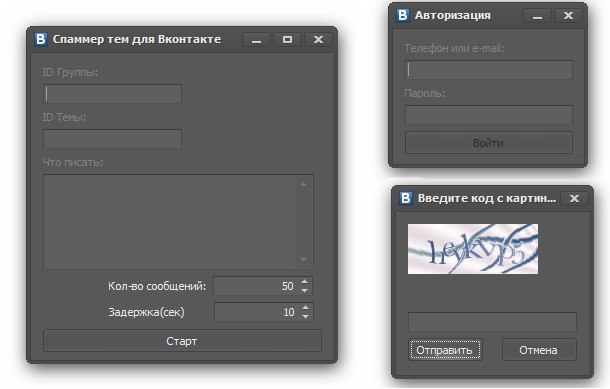Click the Телефон или e-mail: label
The image size is (610, 389).
coord(454,48)
